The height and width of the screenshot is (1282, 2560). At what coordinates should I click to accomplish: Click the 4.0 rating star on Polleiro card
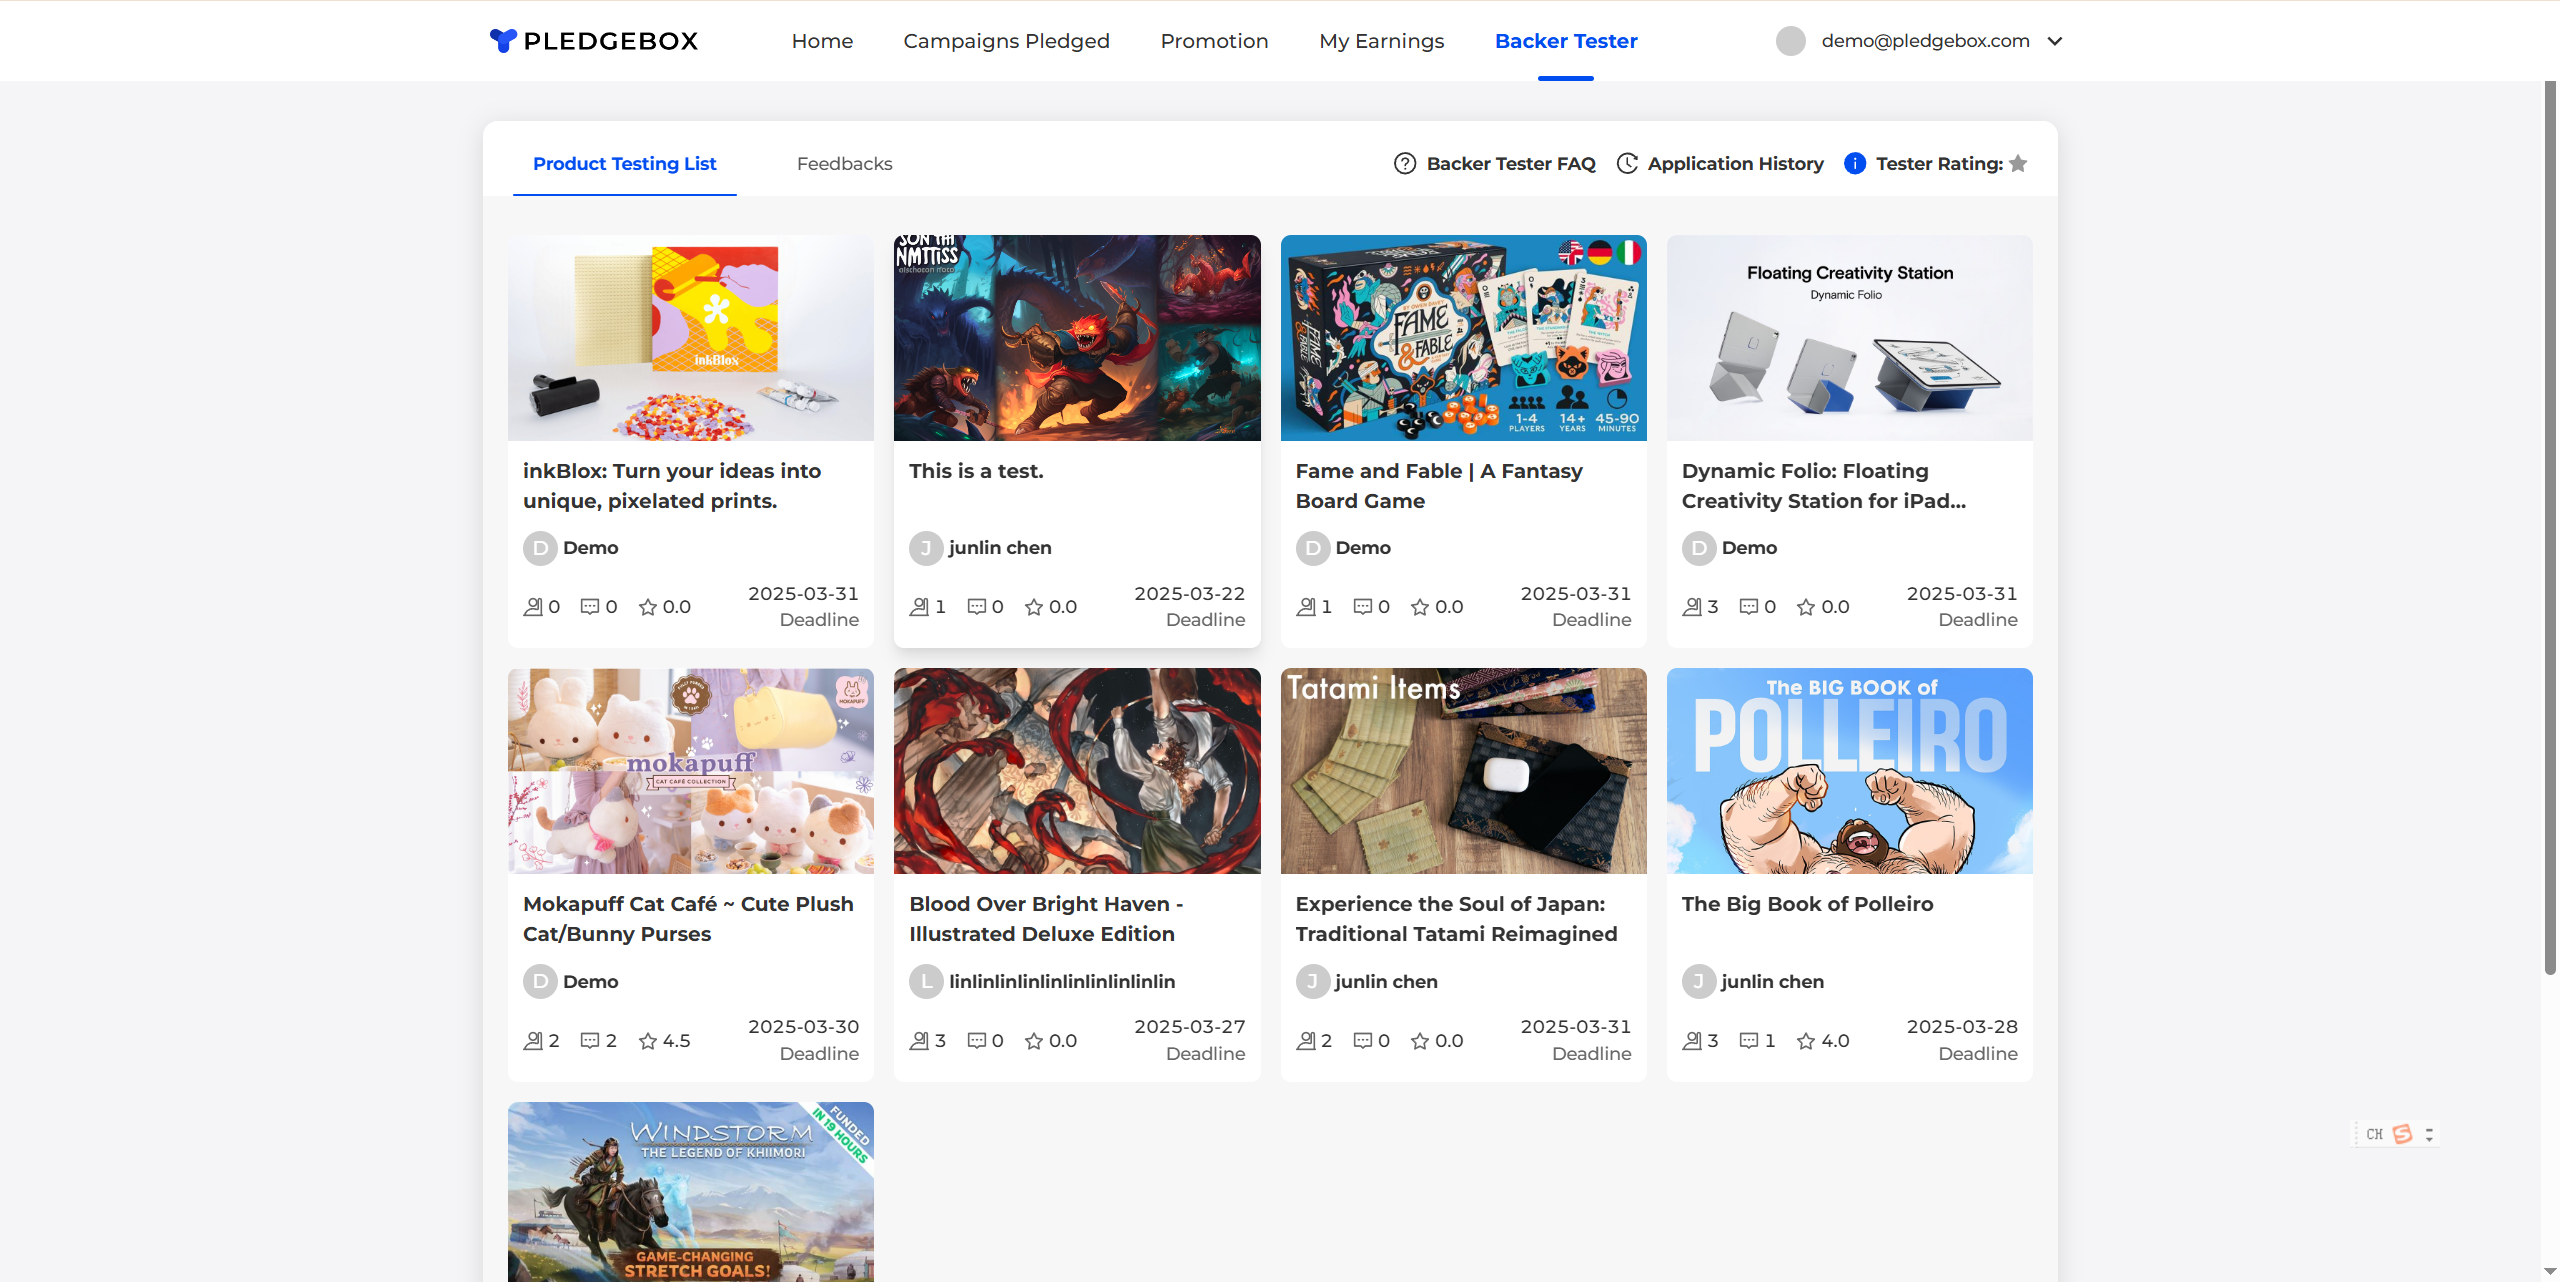pos(1806,1041)
